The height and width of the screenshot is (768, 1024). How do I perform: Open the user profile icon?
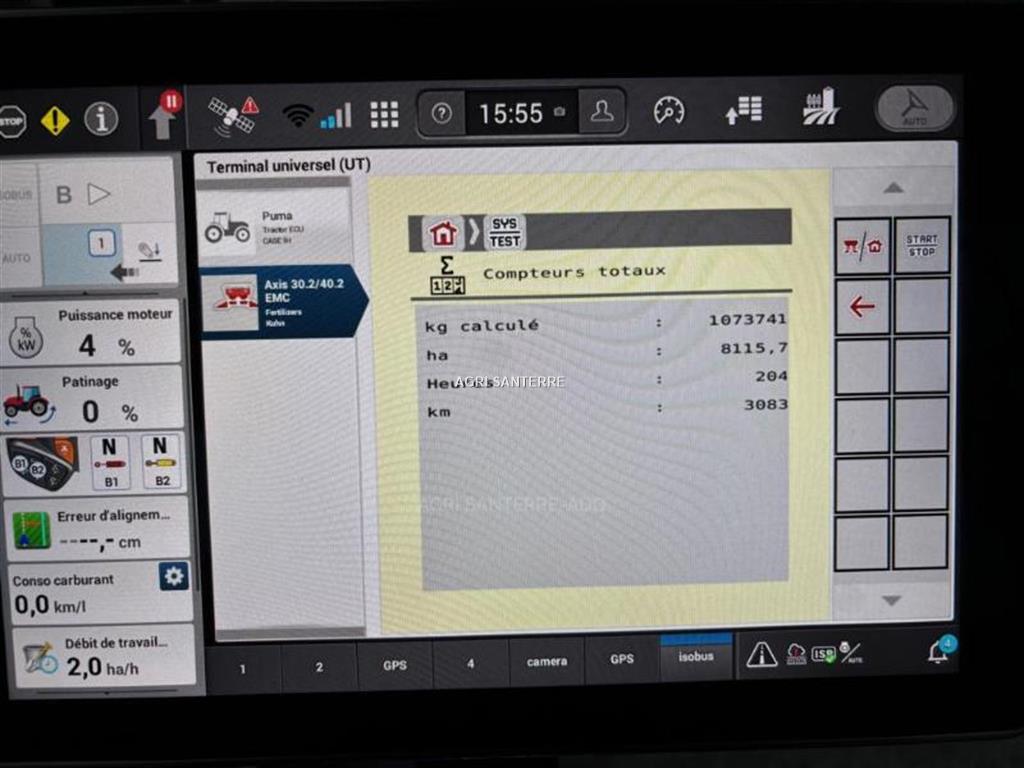601,113
